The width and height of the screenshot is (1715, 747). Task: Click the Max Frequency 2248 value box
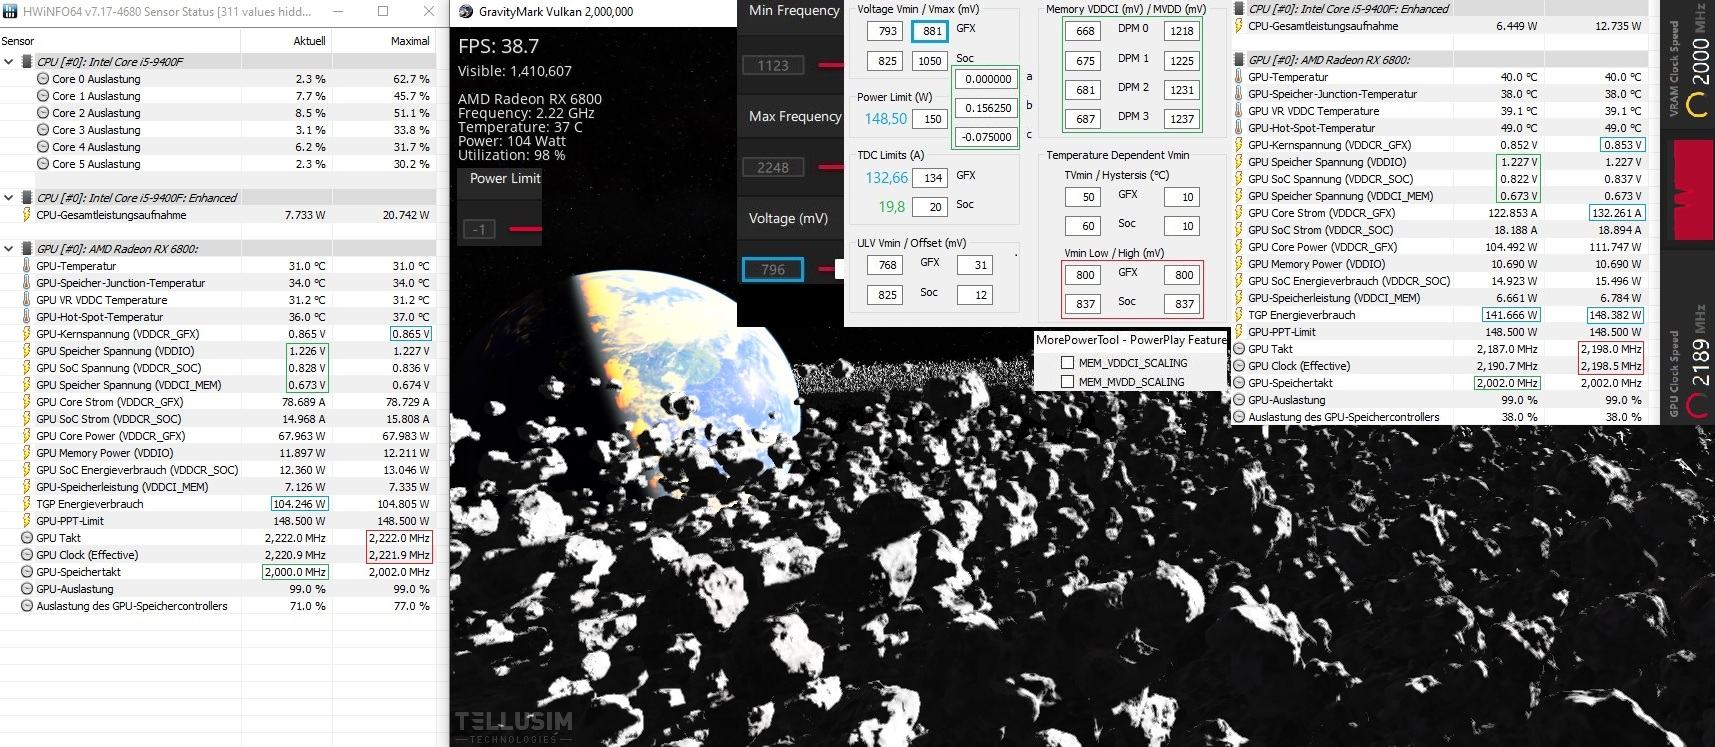point(772,167)
